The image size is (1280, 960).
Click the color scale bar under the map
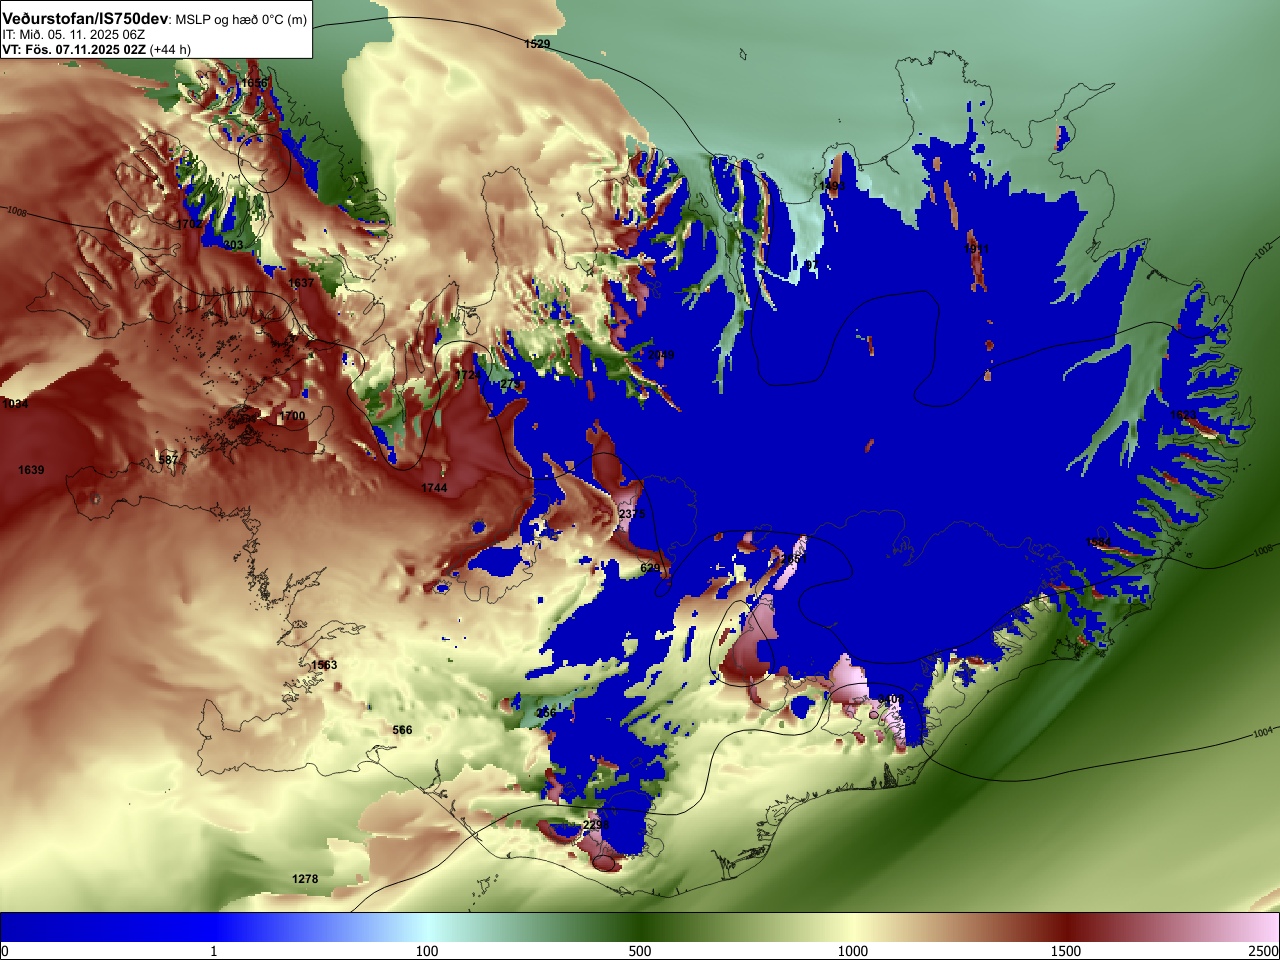(640, 927)
